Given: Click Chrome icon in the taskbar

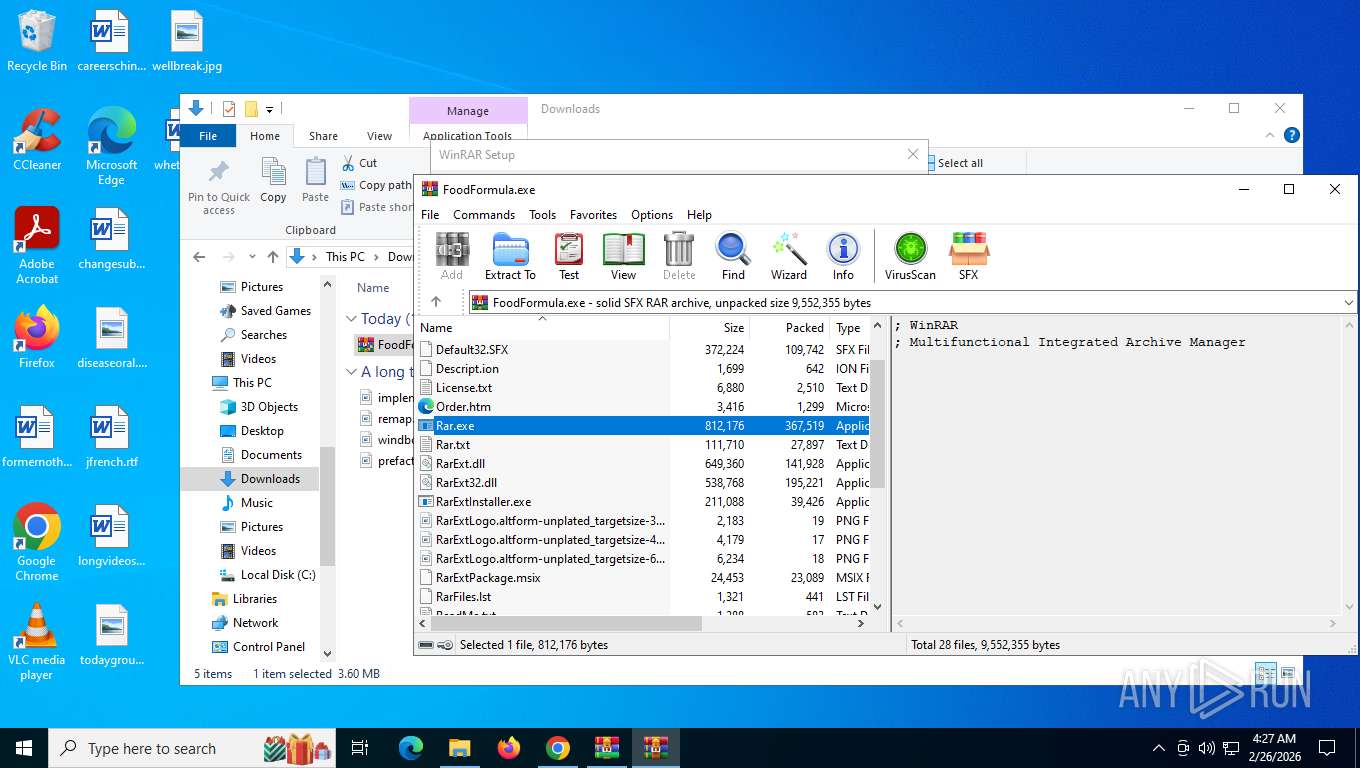Looking at the screenshot, I should pyautogui.click(x=557, y=748).
